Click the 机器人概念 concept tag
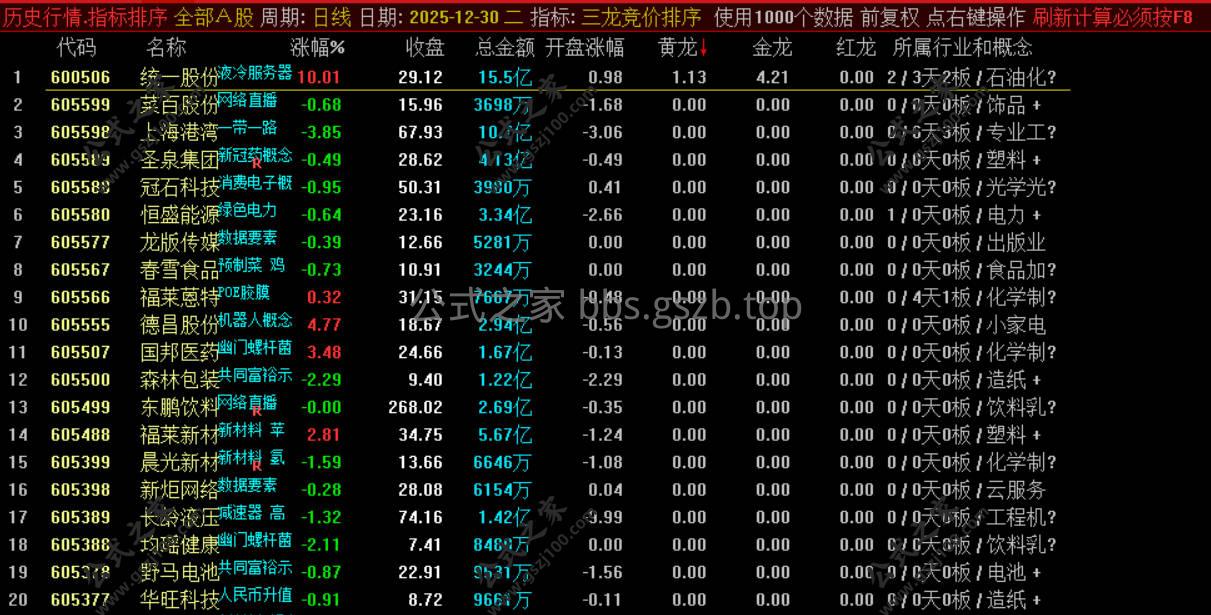 255,319
